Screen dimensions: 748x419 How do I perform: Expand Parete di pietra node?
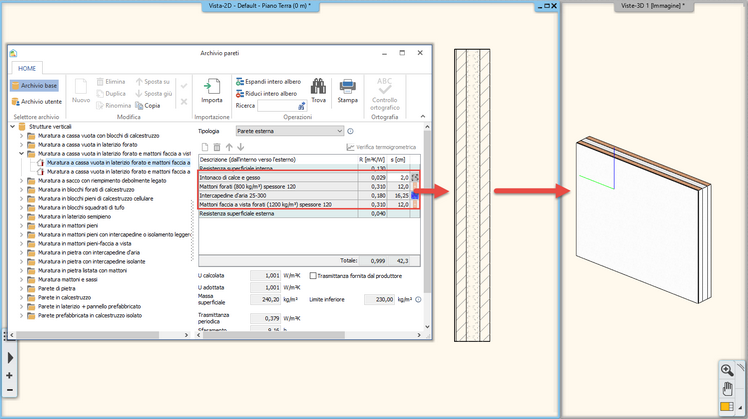click(x=21, y=289)
